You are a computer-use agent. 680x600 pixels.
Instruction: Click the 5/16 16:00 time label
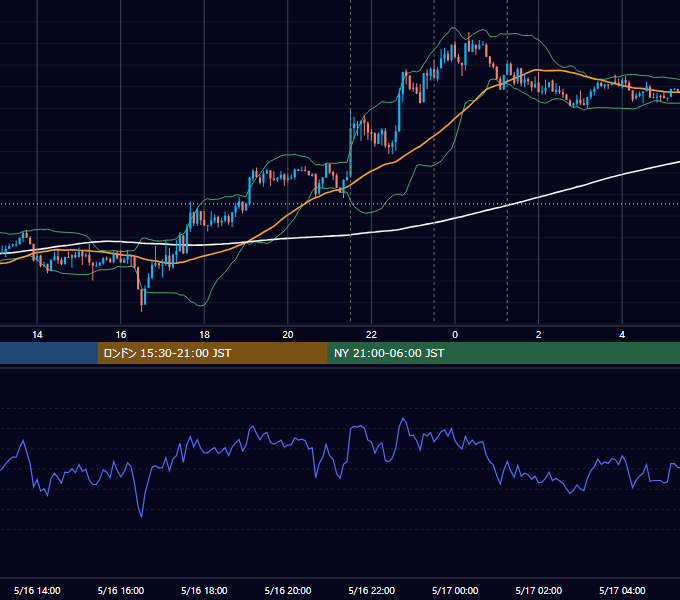[121, 590]
